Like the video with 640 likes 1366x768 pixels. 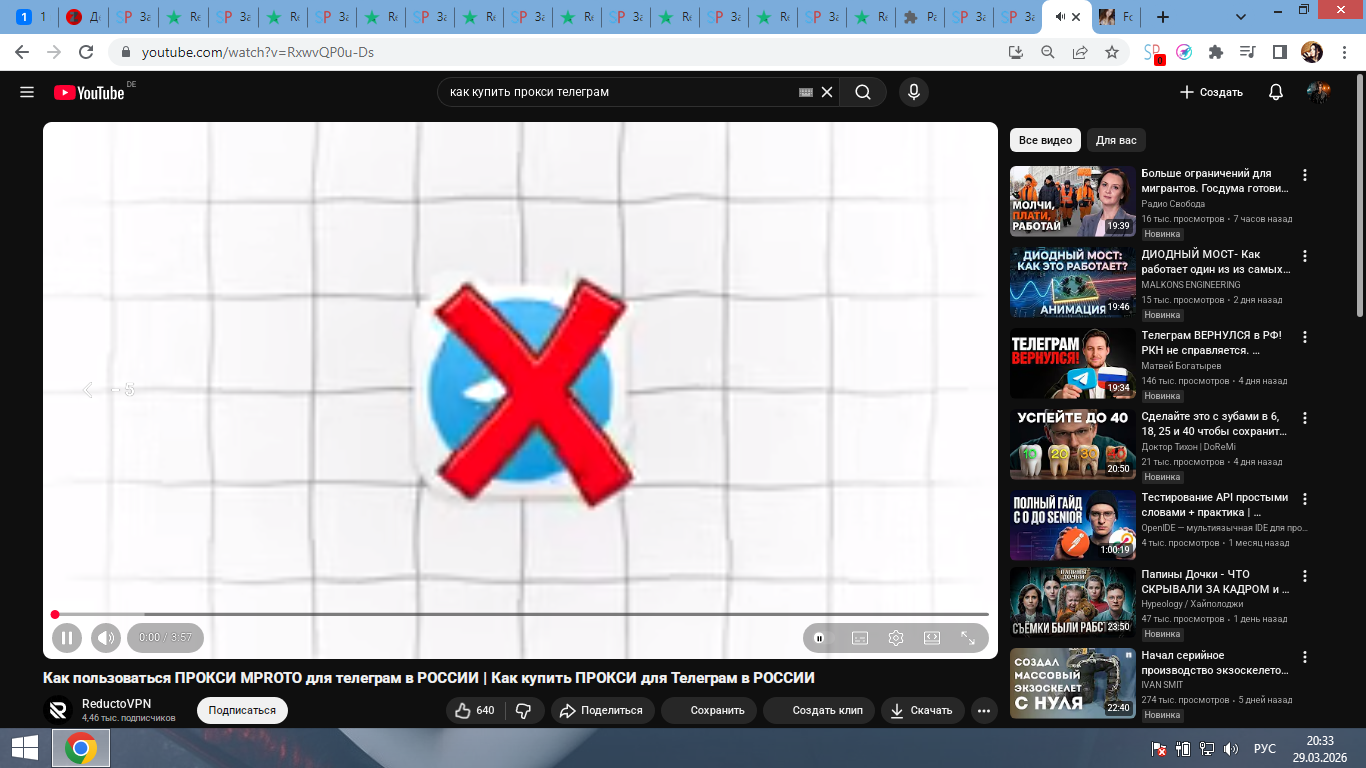click(475, 711)
